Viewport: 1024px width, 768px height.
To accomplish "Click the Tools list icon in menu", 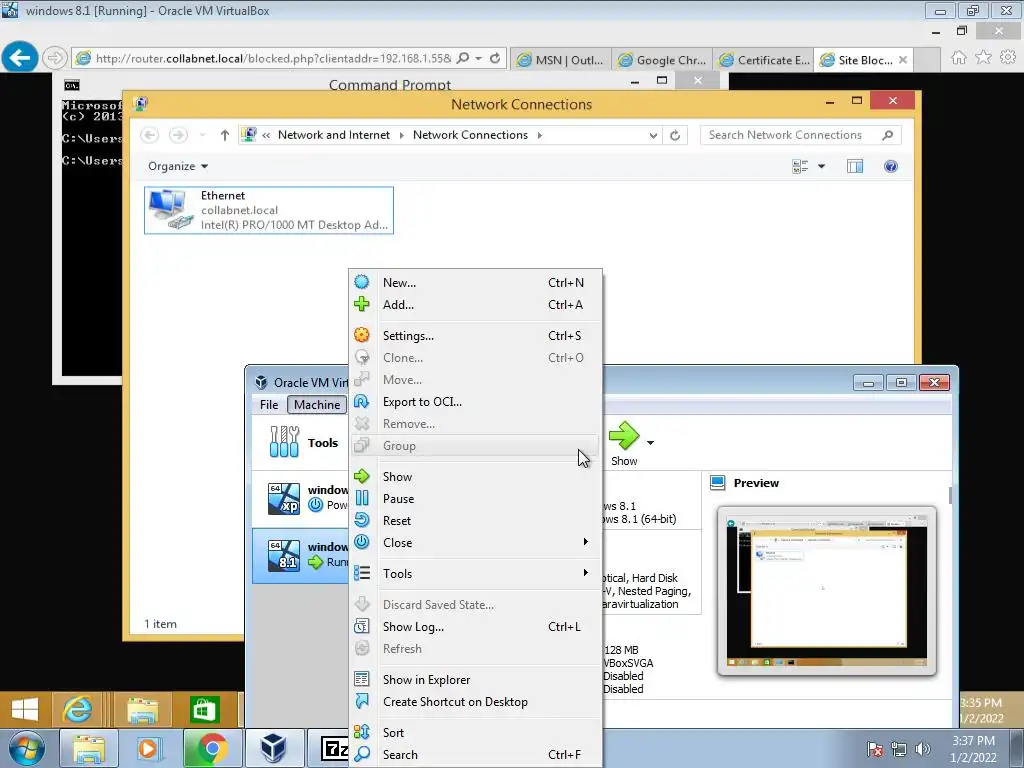I will pyautogui.click(x=362, y=573).
